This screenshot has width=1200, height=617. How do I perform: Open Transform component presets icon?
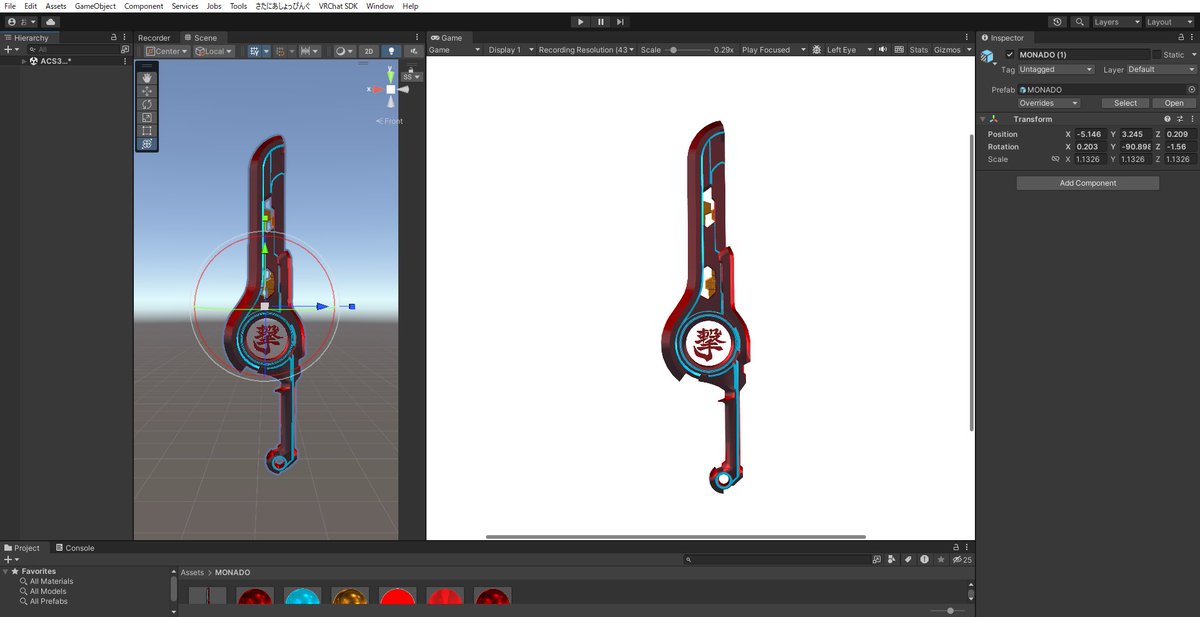[x=1180, y=119]
